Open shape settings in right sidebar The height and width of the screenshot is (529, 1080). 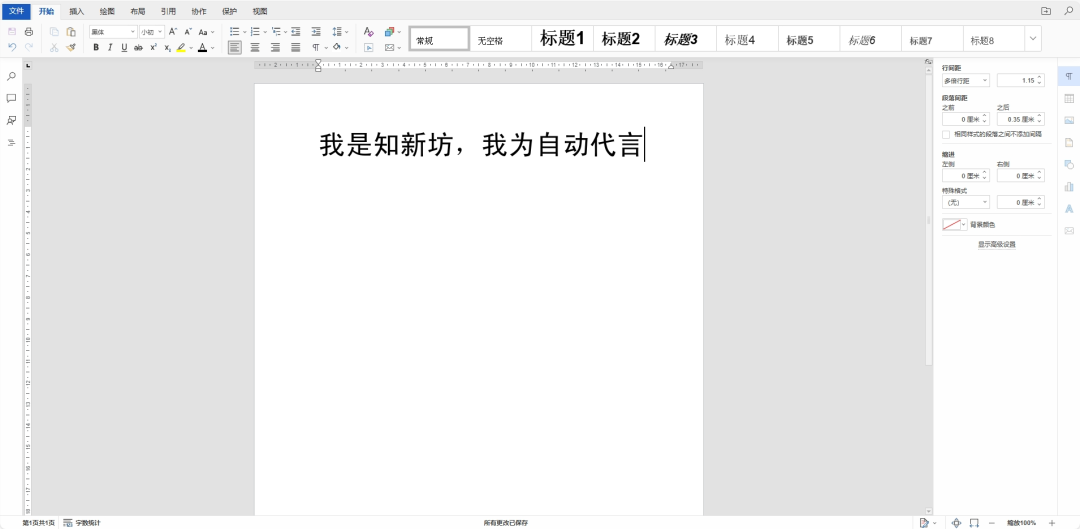pos(1069,165)
